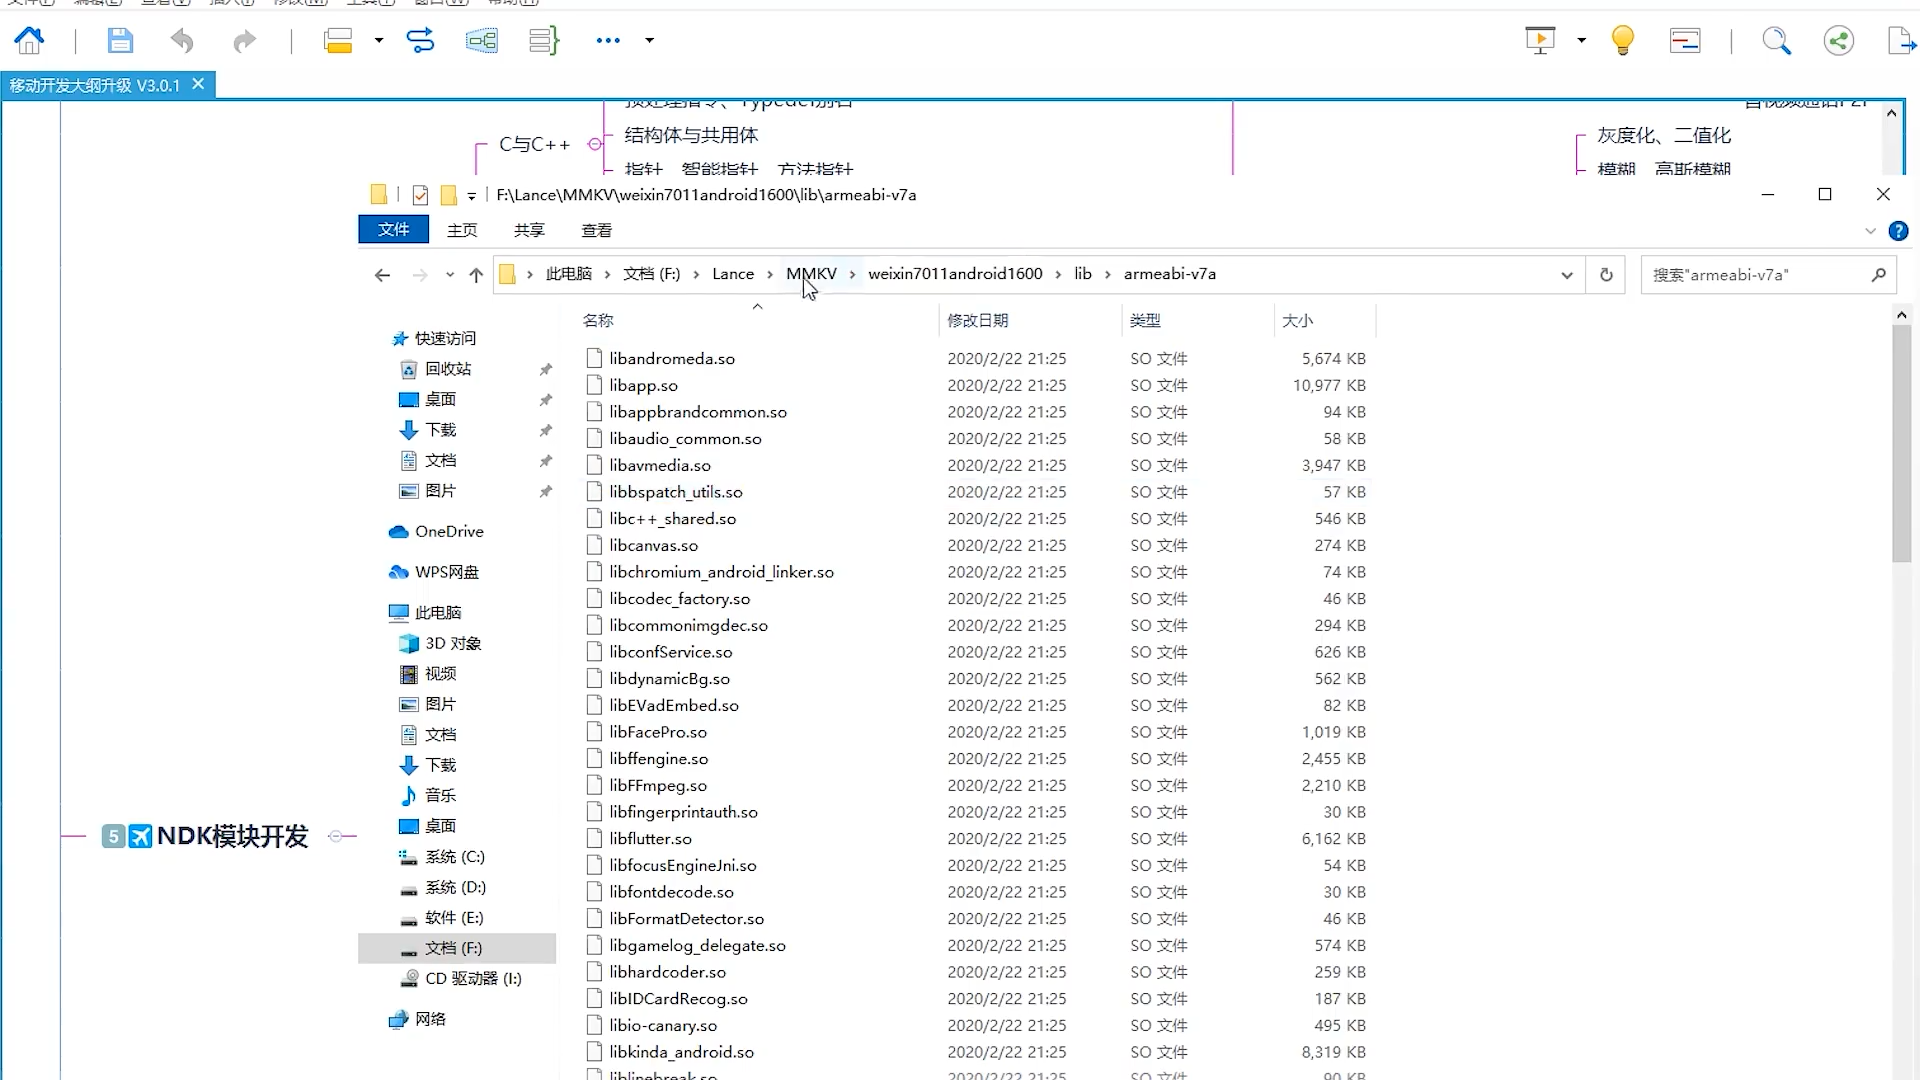The height and width of the screenshot is (1080, 1920).
Task: Click the home icon in mind map toolbar
Action: point(29,40)
